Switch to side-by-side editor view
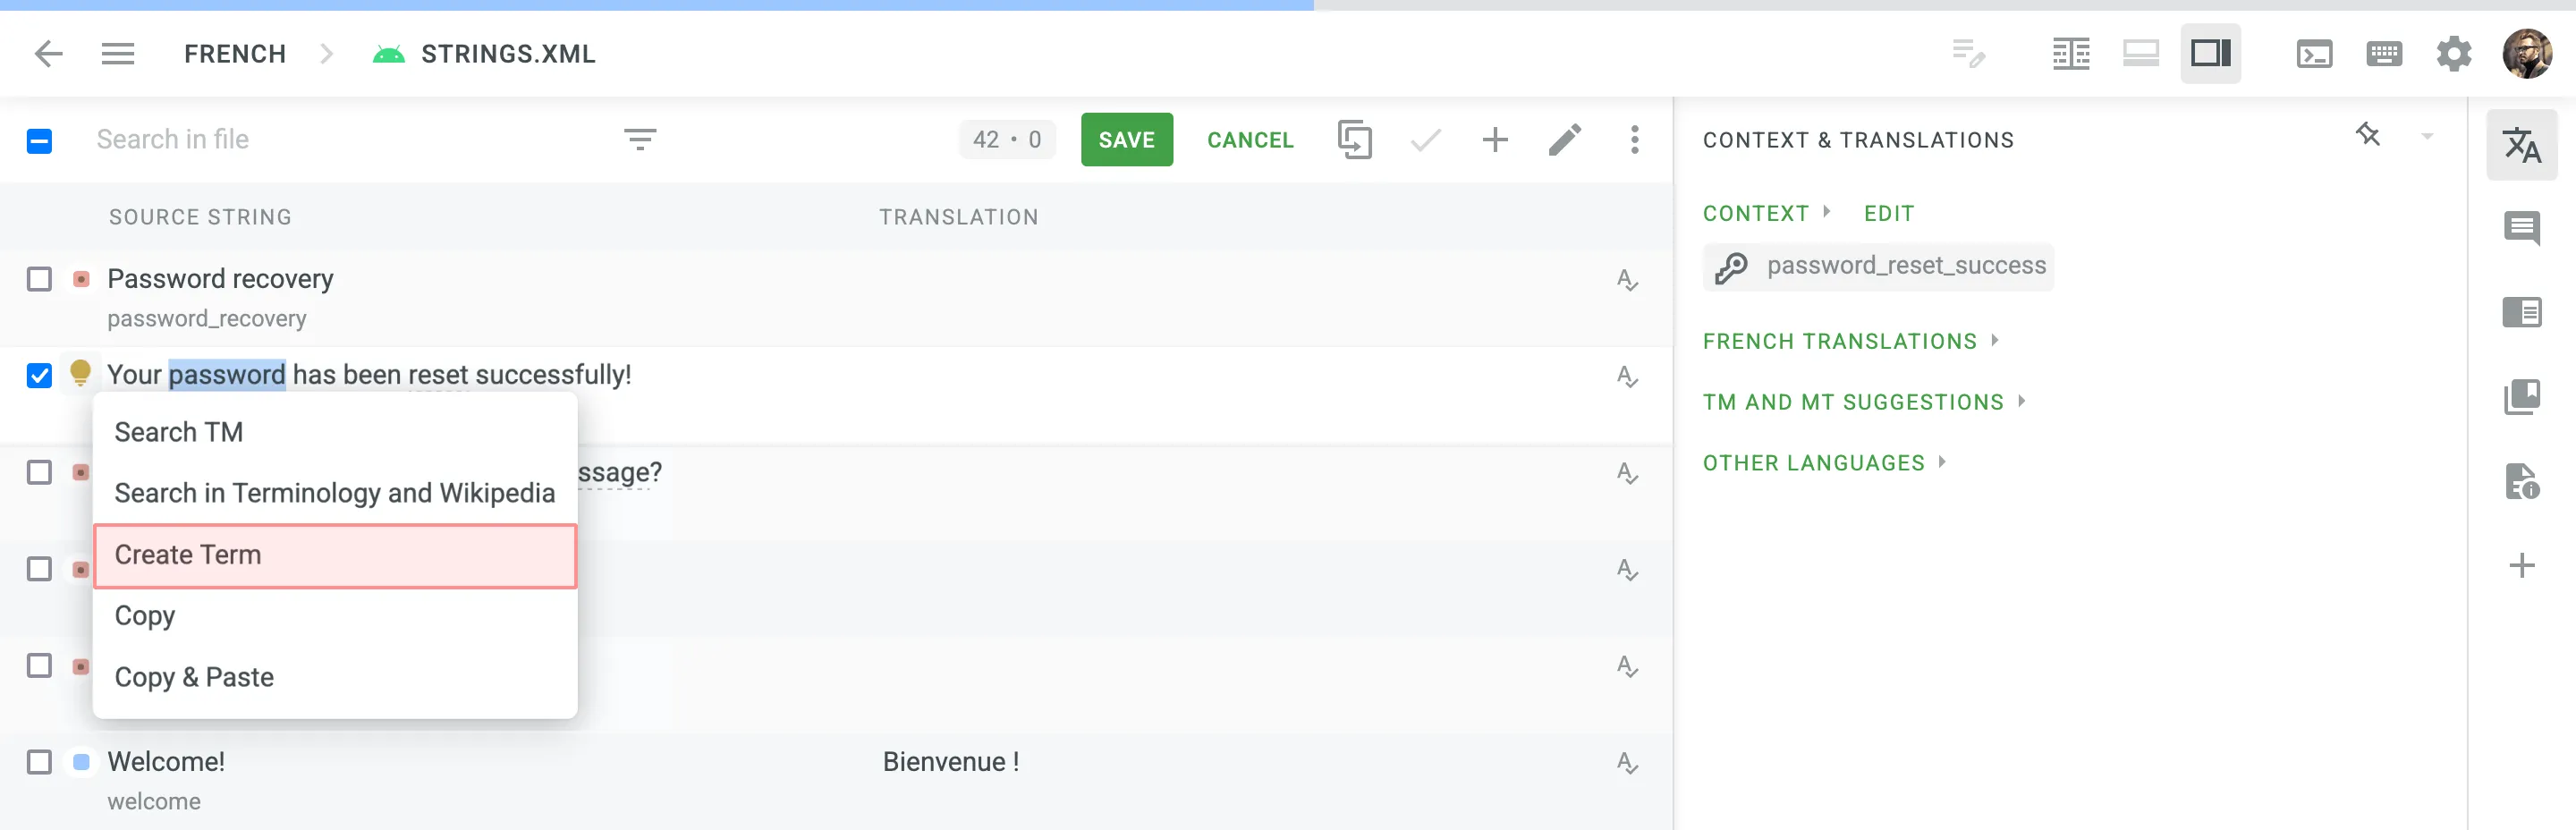Viewport: 2576px width, 830px height. tap(2072, 54)
